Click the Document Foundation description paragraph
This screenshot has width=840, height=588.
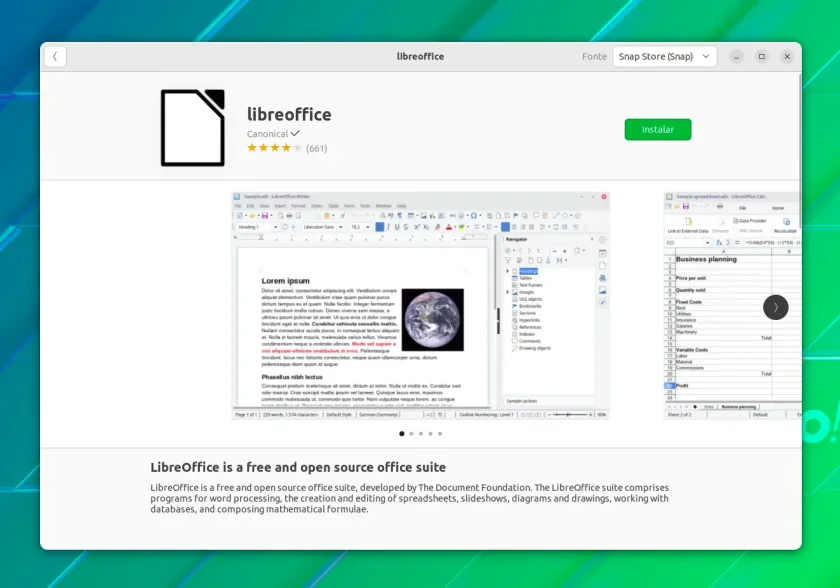tap(410, 498)
